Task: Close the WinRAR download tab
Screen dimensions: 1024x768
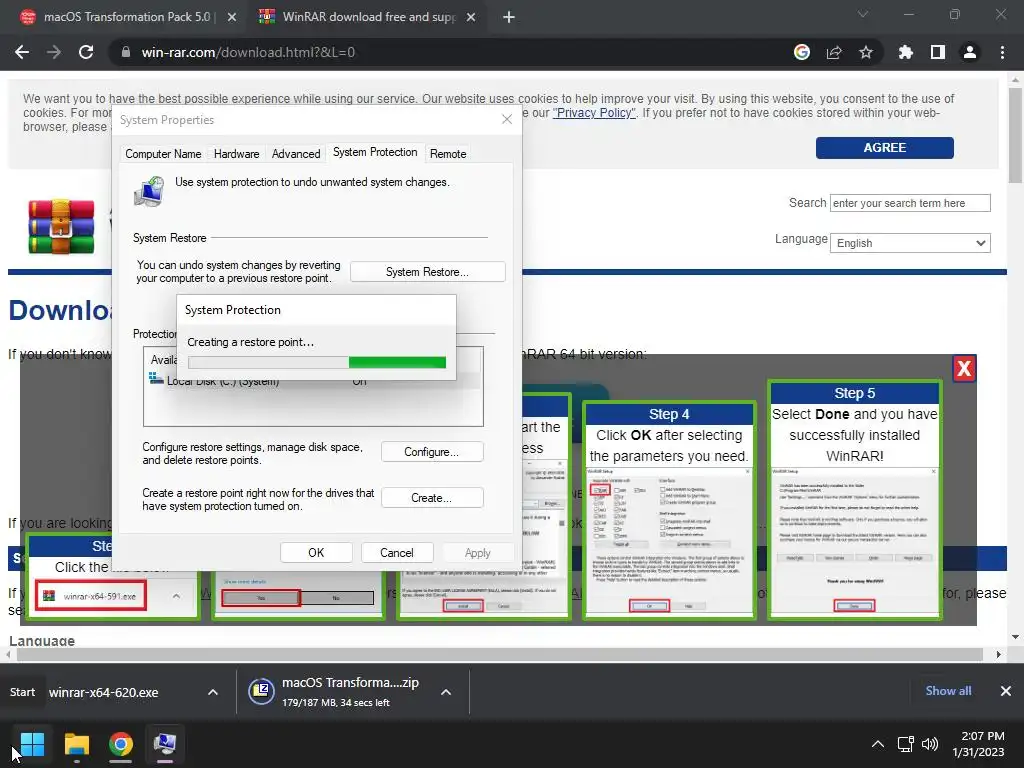Action: [x=471, y=17]
